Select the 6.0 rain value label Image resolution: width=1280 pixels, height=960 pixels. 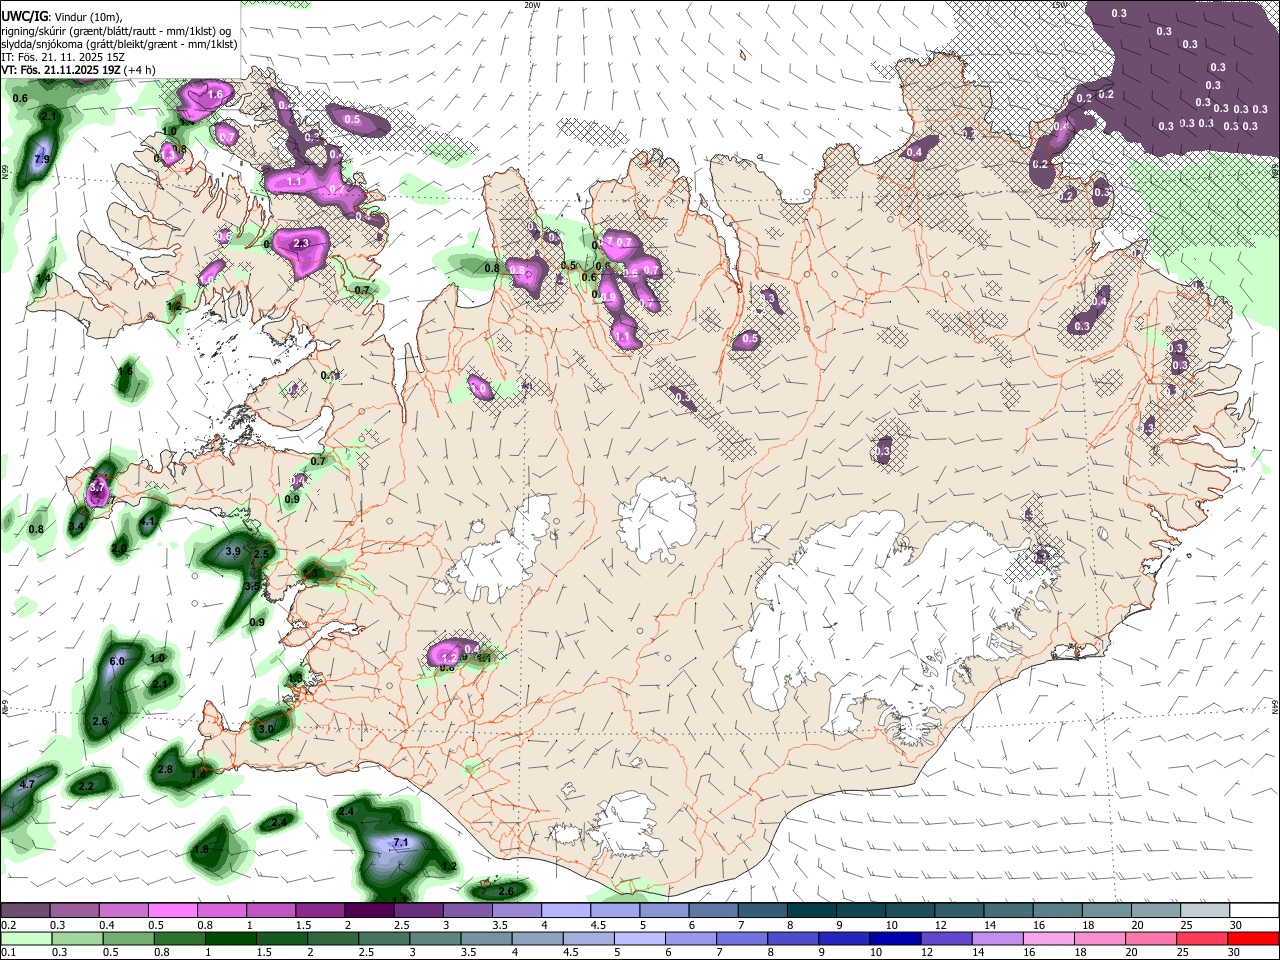click(116, 662)
